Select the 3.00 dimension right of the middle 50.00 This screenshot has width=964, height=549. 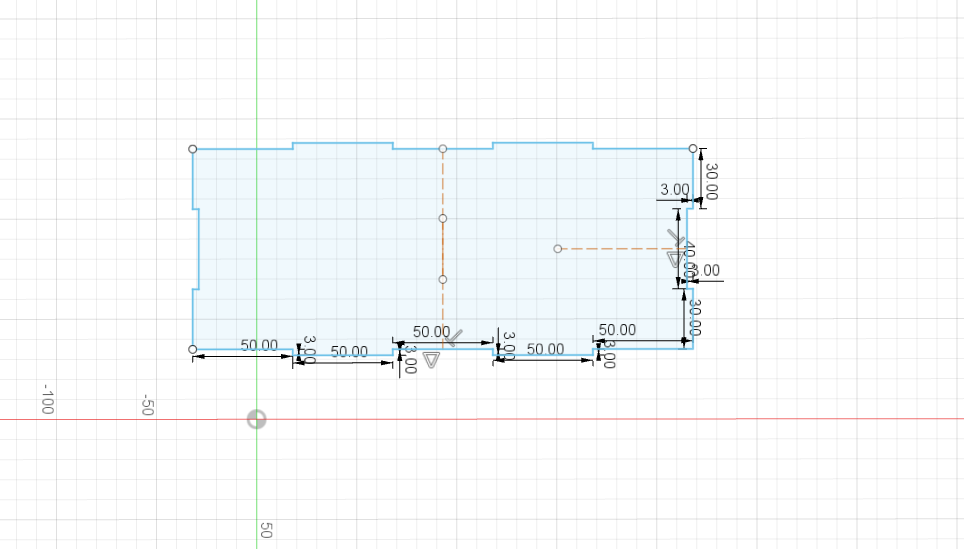508,346
